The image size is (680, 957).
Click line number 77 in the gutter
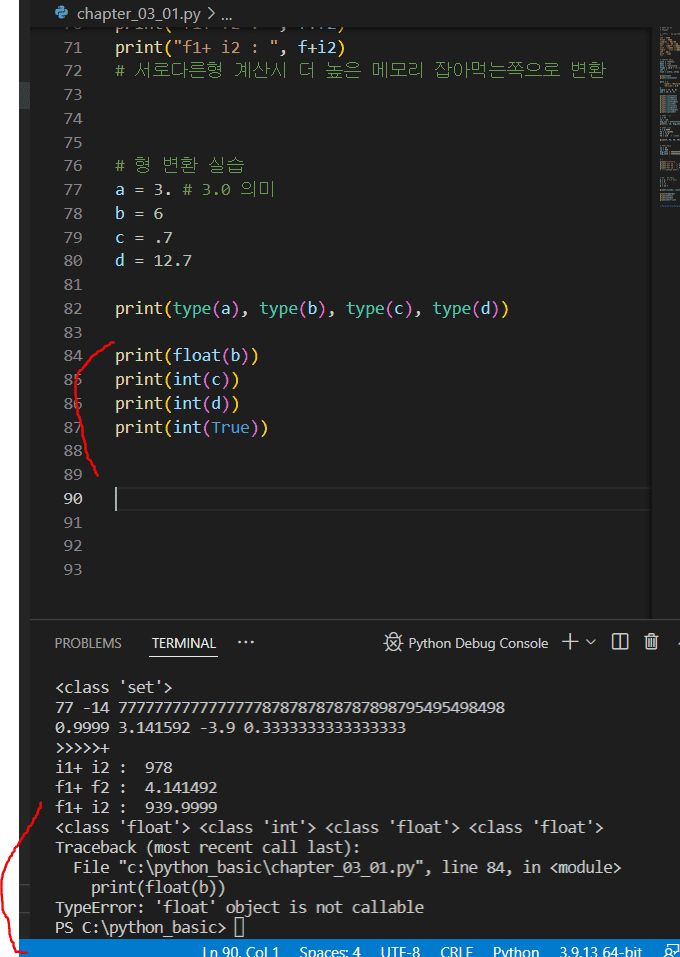73,189
